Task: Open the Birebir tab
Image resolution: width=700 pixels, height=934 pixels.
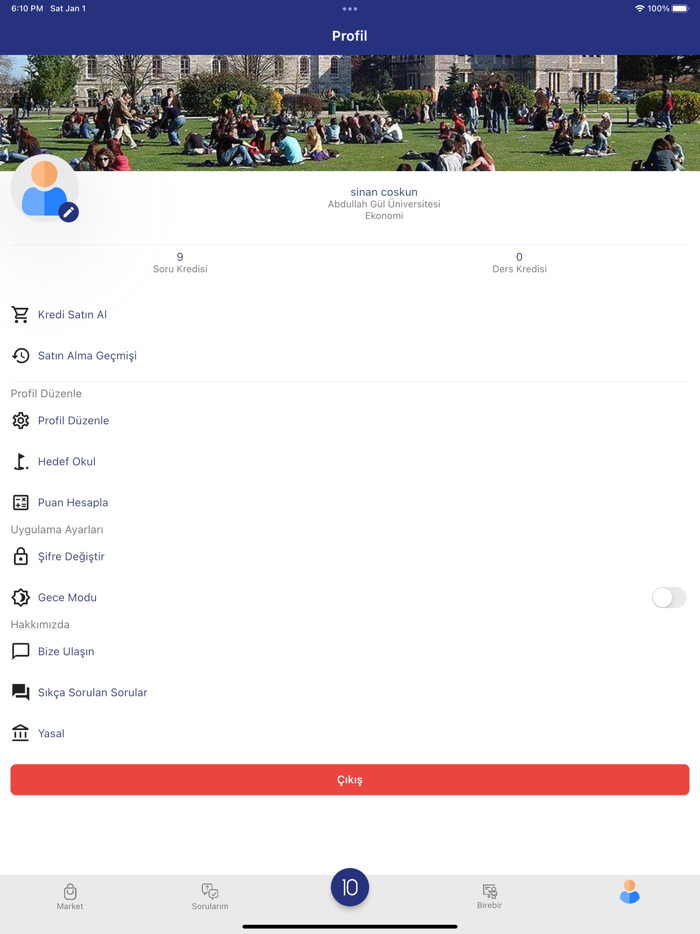Action: pos(489,896)
